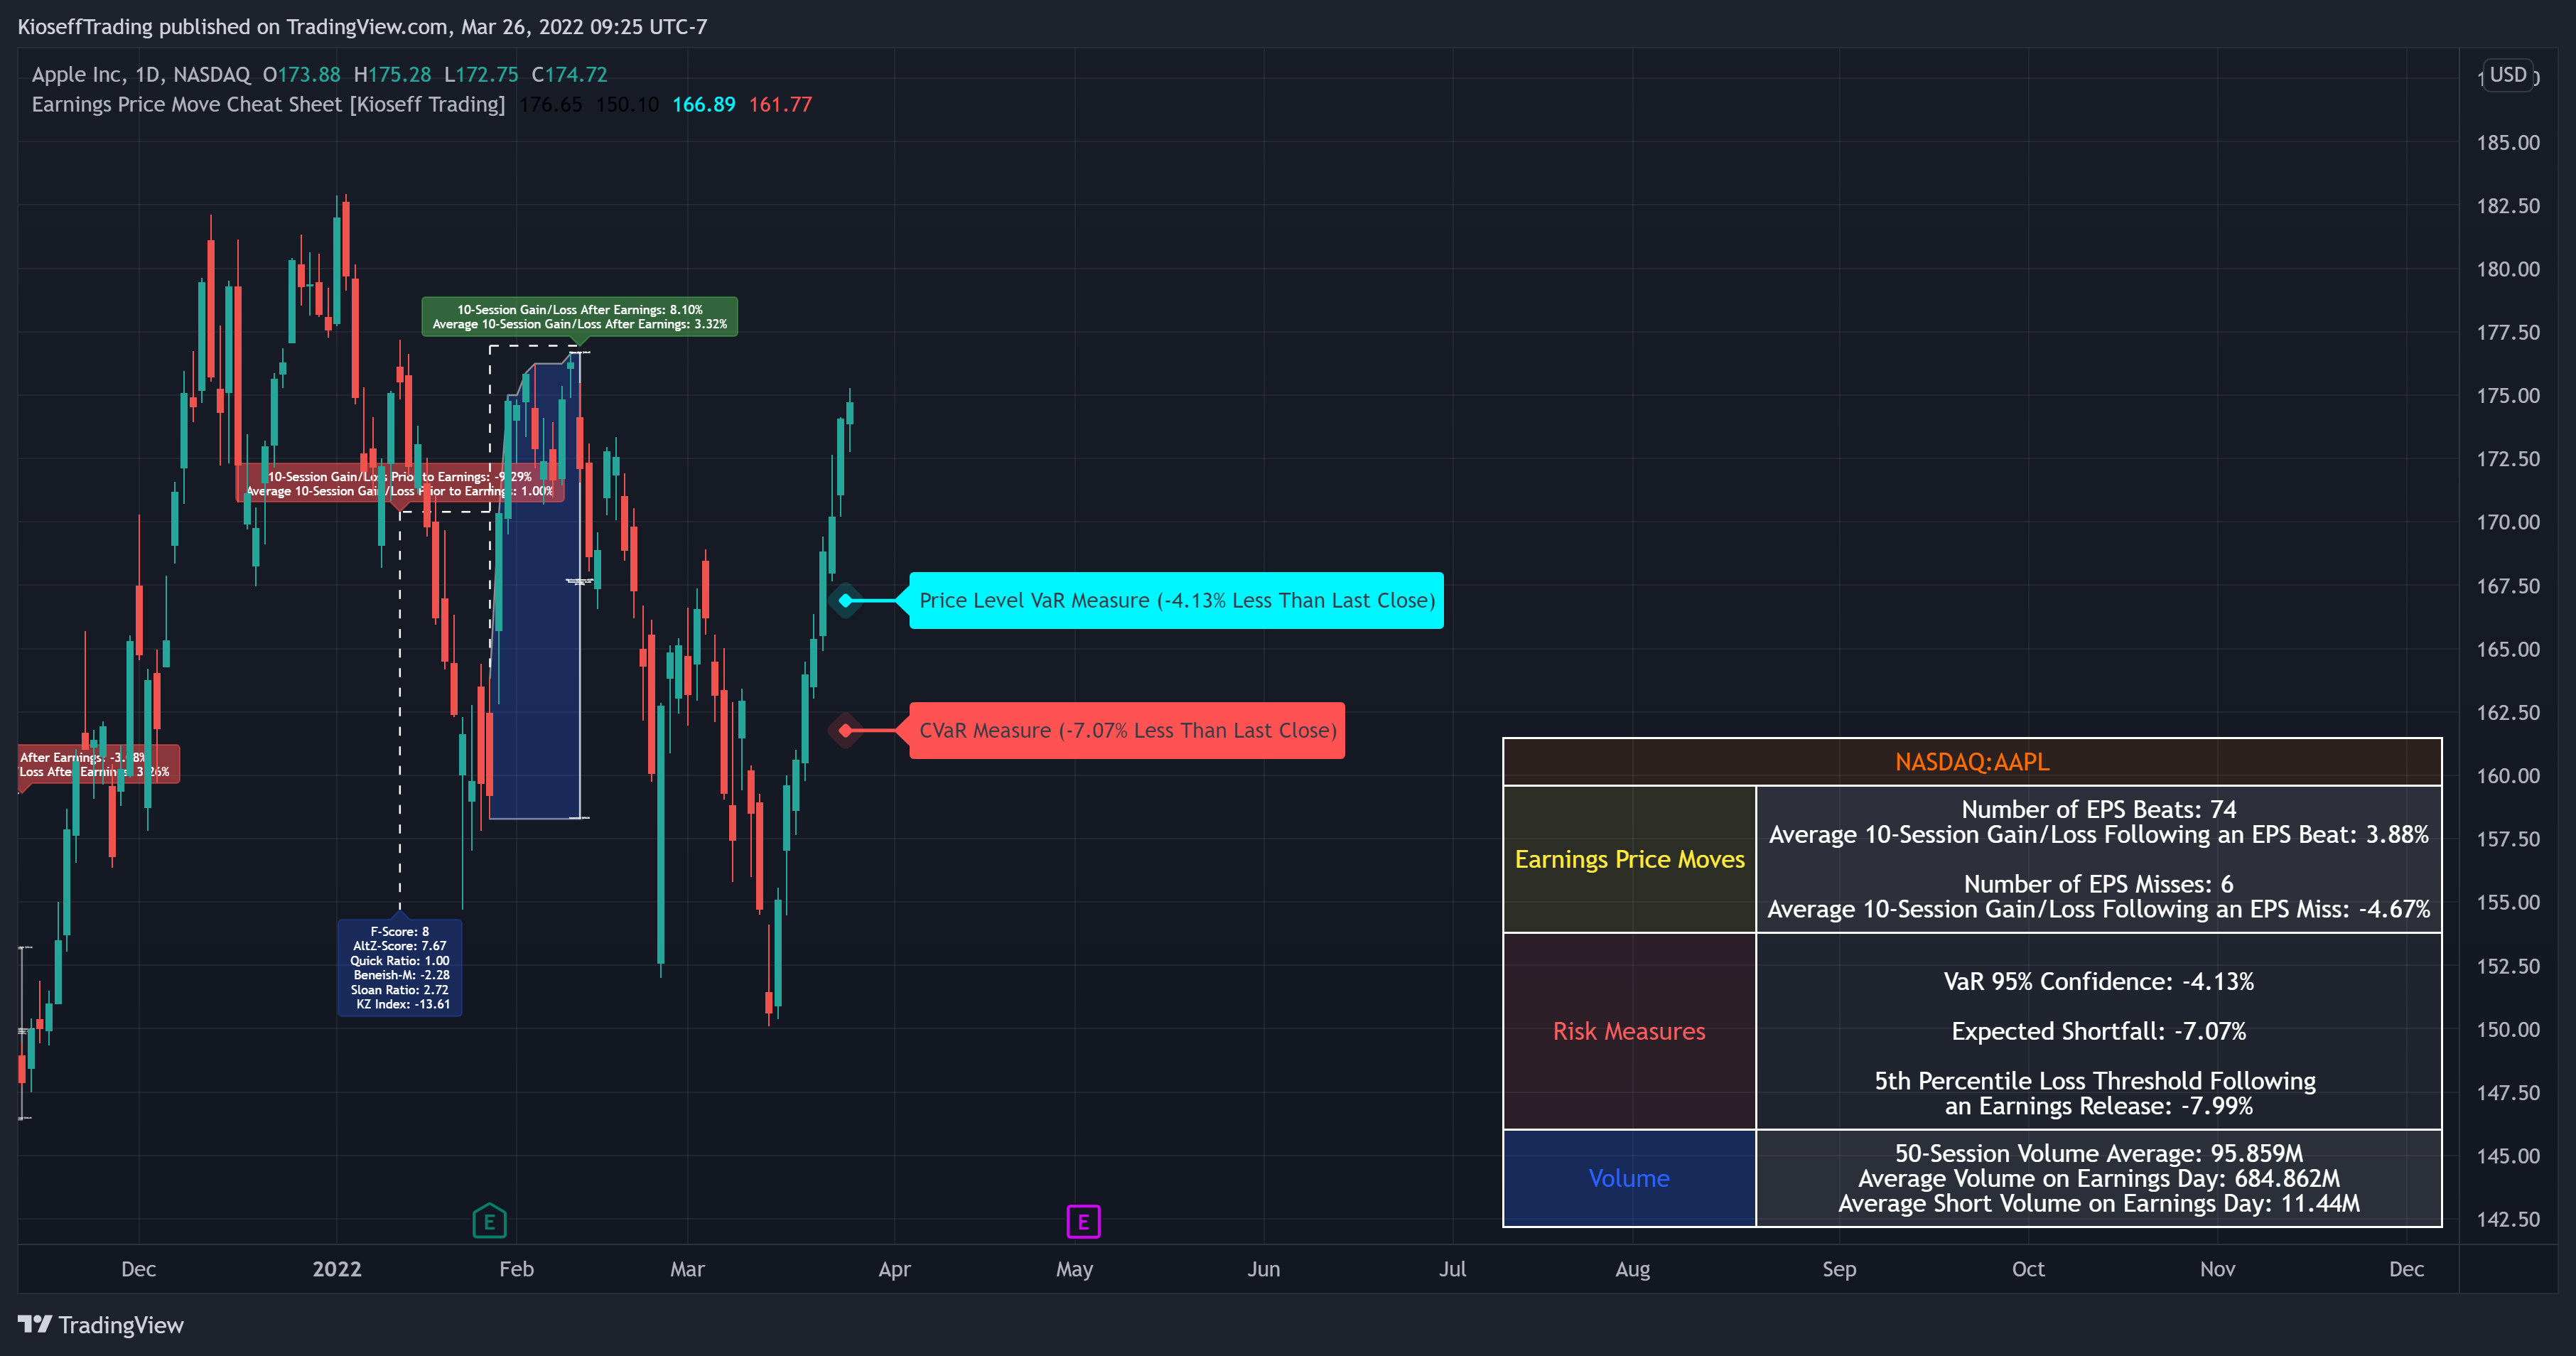Click the NASDAQ:AAPL table header
2576x1356 pixels.
tap(1972, 762)
